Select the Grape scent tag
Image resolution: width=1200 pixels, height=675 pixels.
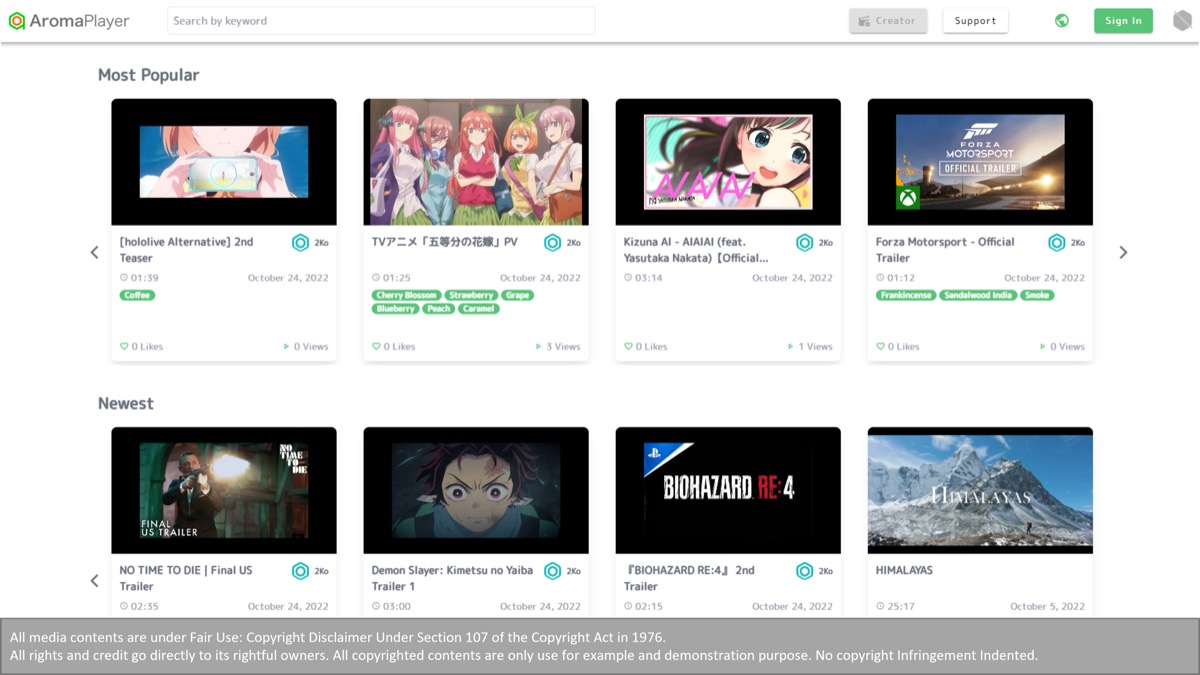[x=517, y=295]
